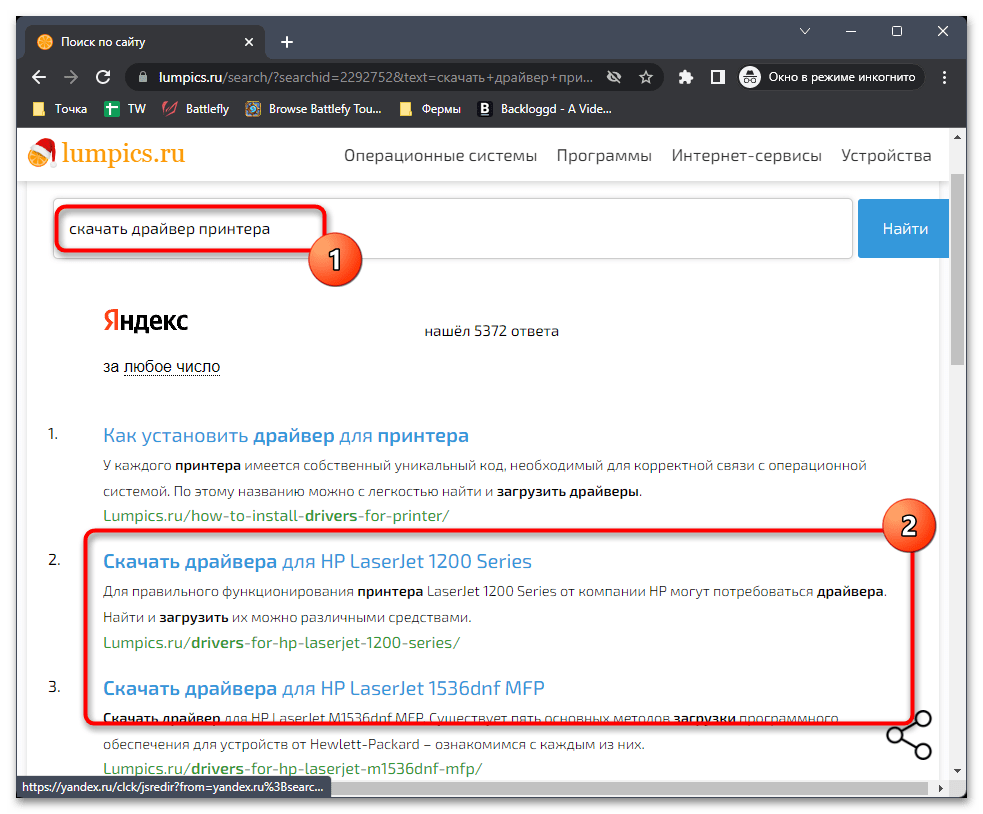Open new tab with plus button
Viewport: 983px width, 814px height.
[287, 42]
